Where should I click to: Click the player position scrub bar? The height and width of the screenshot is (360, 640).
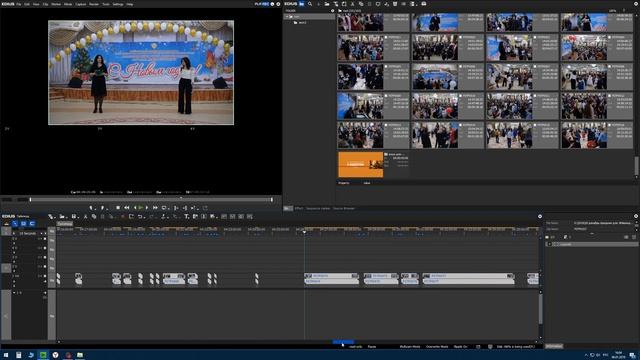tap(151, 200)
